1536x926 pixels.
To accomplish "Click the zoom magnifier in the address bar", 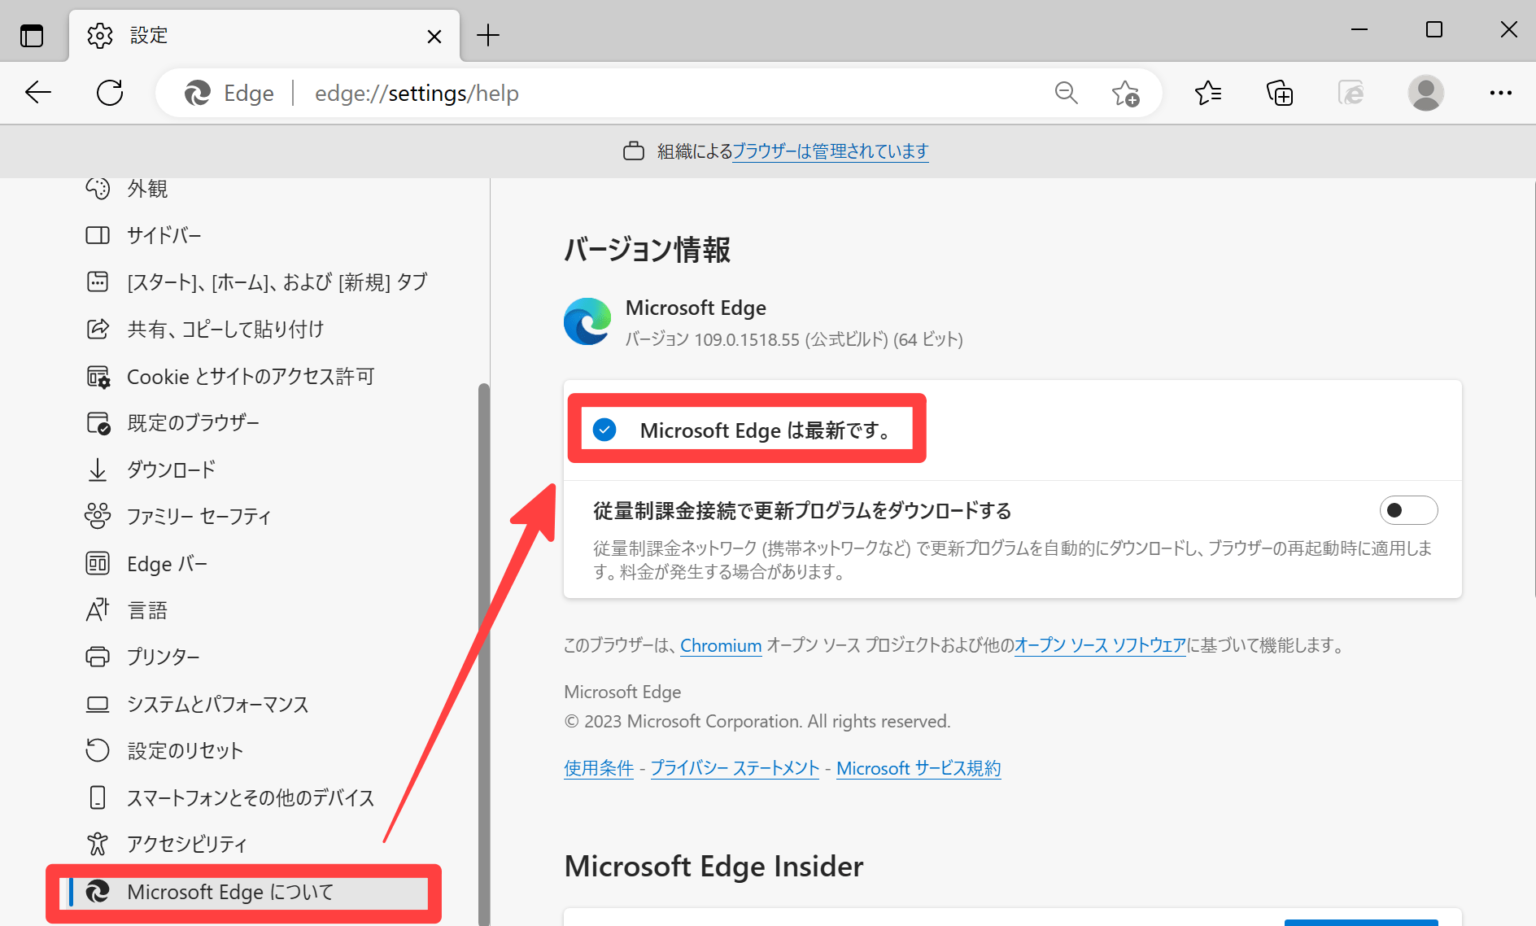I will pyautogui.click(x=1066, y=92).
